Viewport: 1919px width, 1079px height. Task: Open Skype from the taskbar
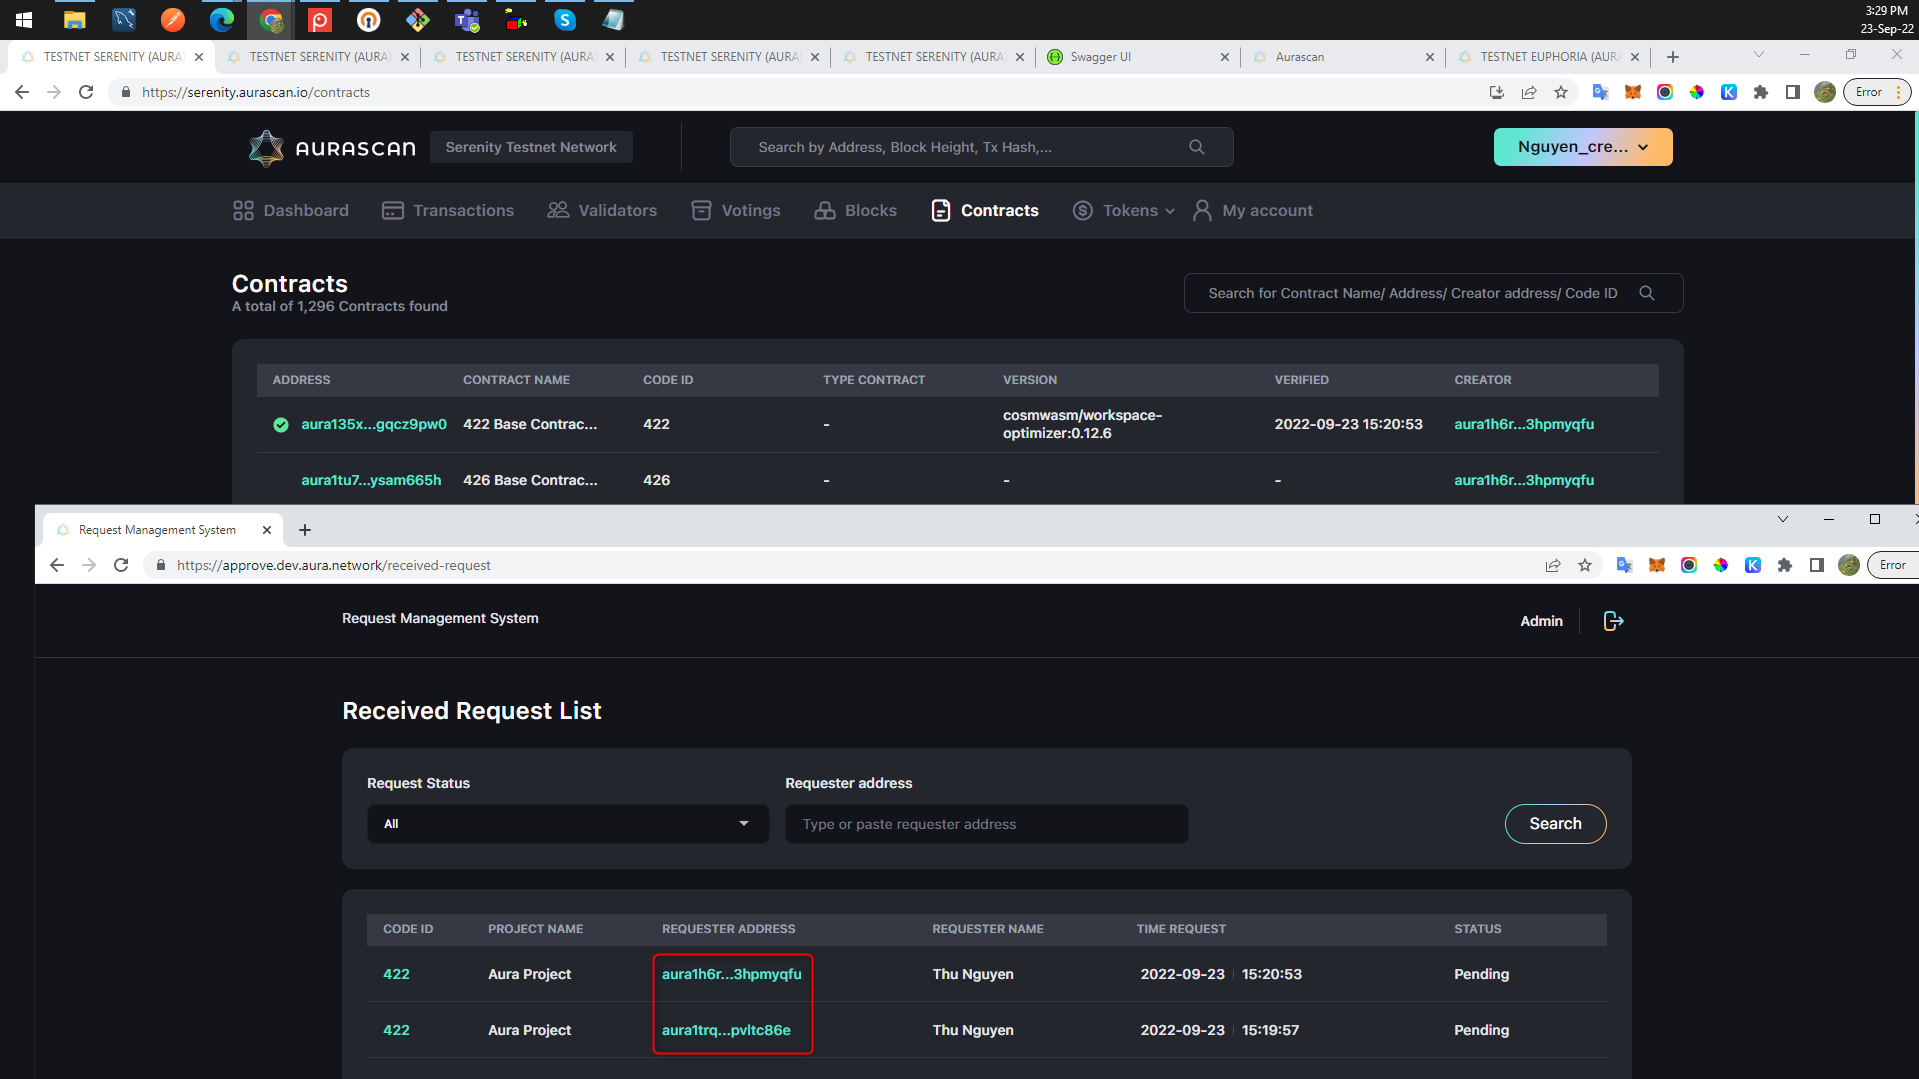click(x=564, y=19)
